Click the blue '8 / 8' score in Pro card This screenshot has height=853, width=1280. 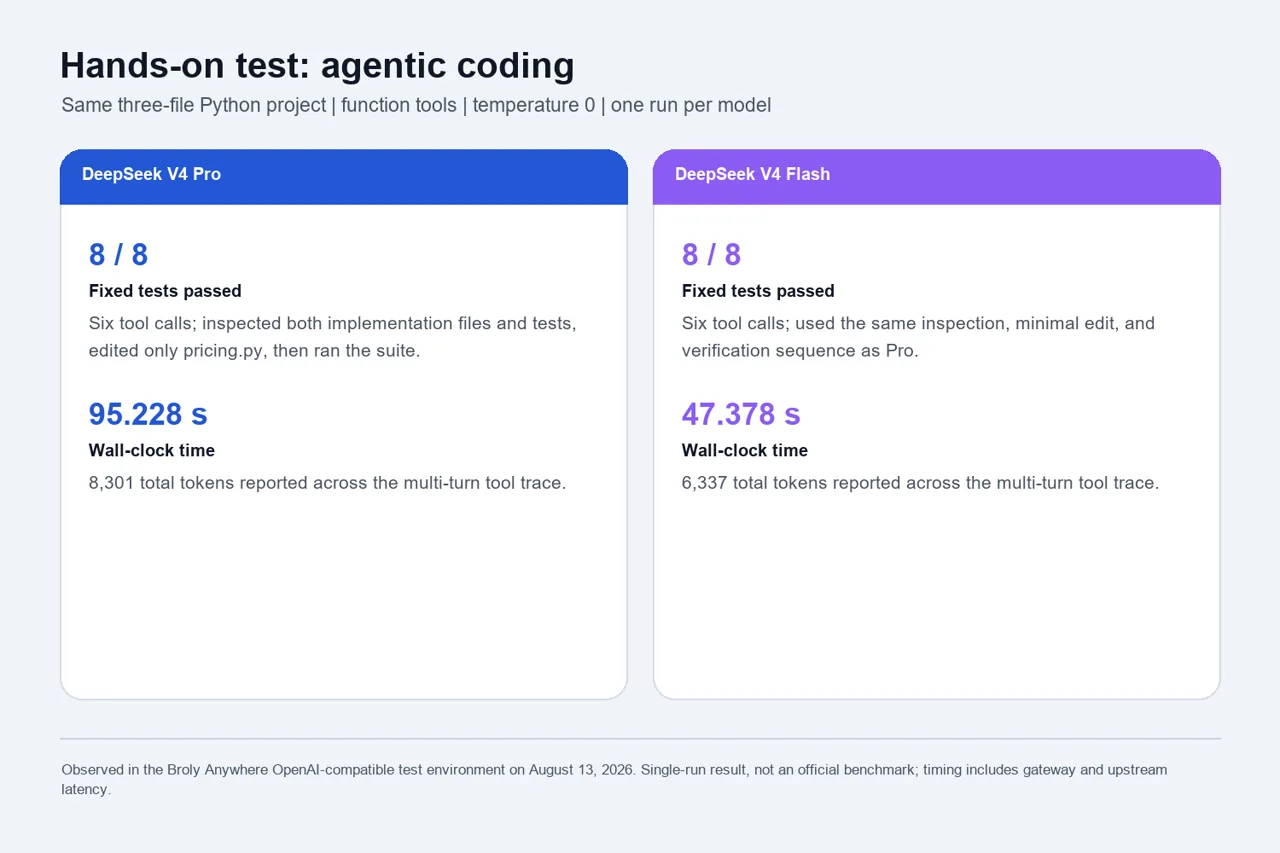(118, 254)
